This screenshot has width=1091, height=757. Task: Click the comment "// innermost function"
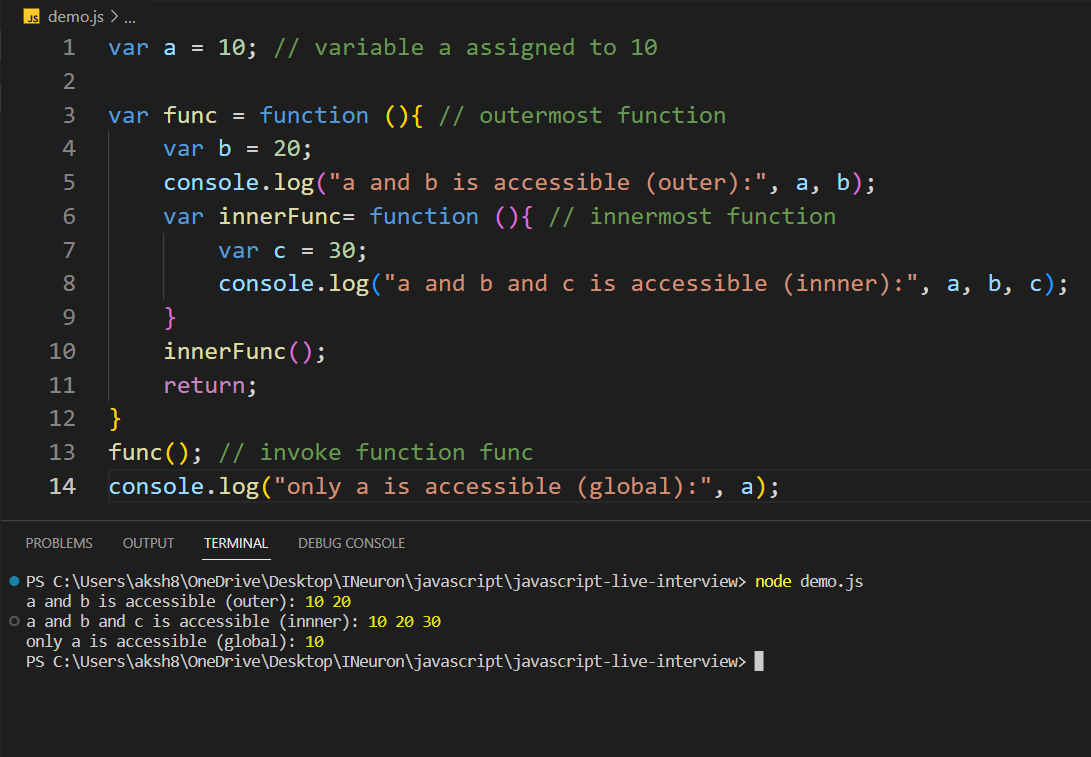point(692,217)
